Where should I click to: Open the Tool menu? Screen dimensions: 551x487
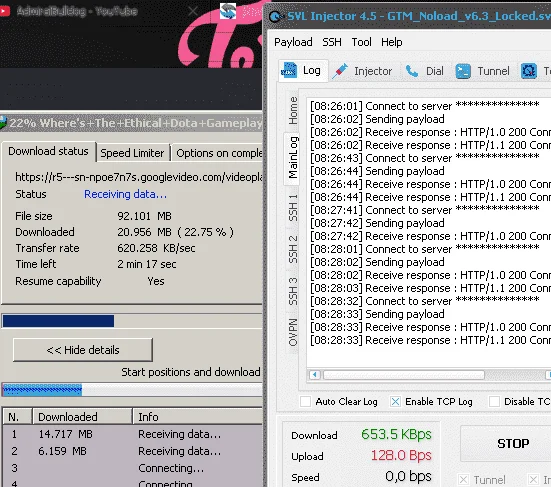pyautogui.click(x=361, y=42)
